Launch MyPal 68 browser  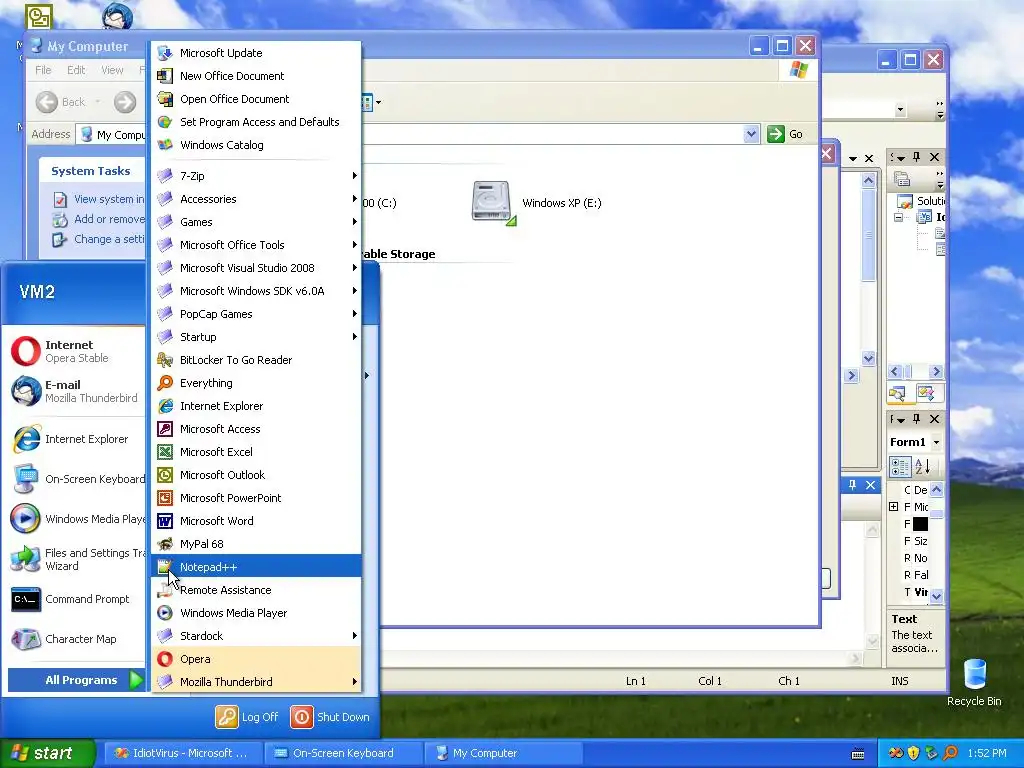point(256,543)
